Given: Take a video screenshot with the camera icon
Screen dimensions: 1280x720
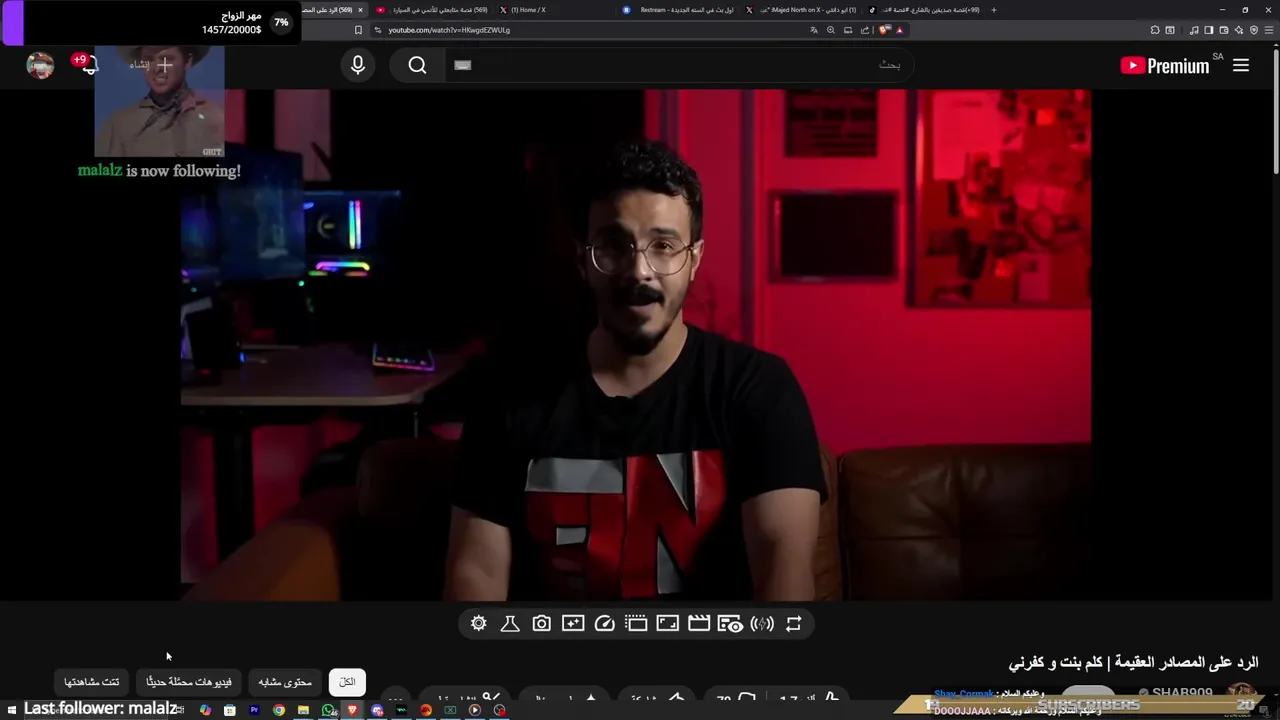Looking at the screenshot, I should pyautogui.click(x=541, y=624).
